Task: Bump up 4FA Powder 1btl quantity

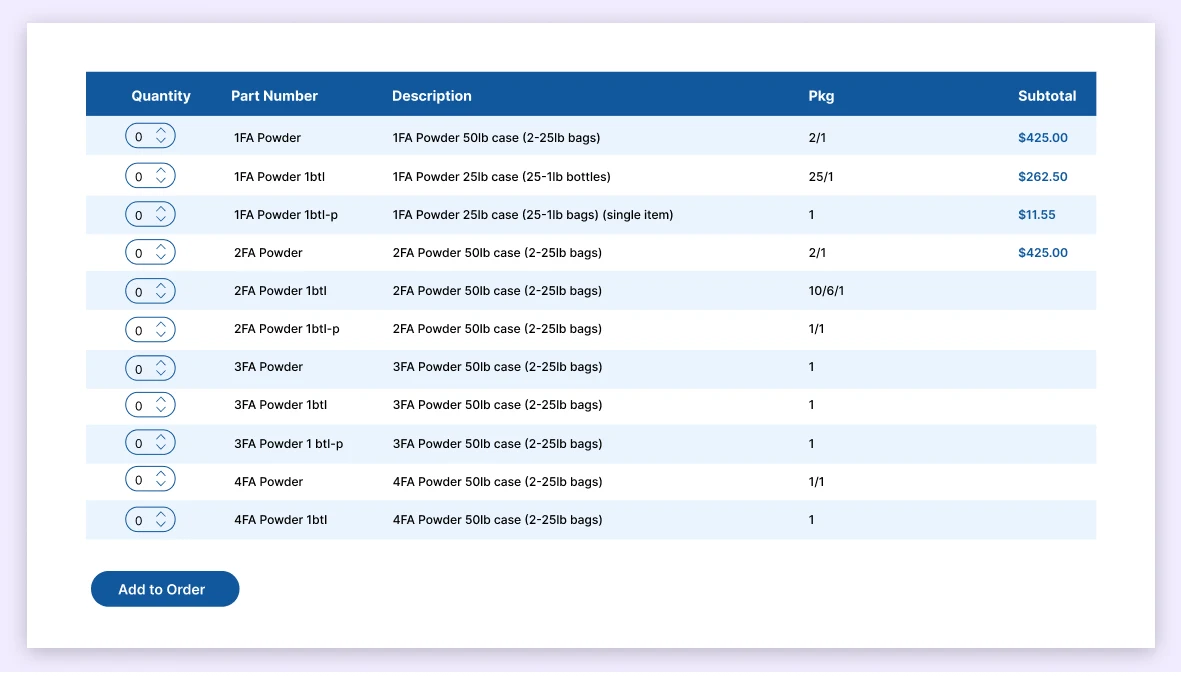Action: click(161, 514)
